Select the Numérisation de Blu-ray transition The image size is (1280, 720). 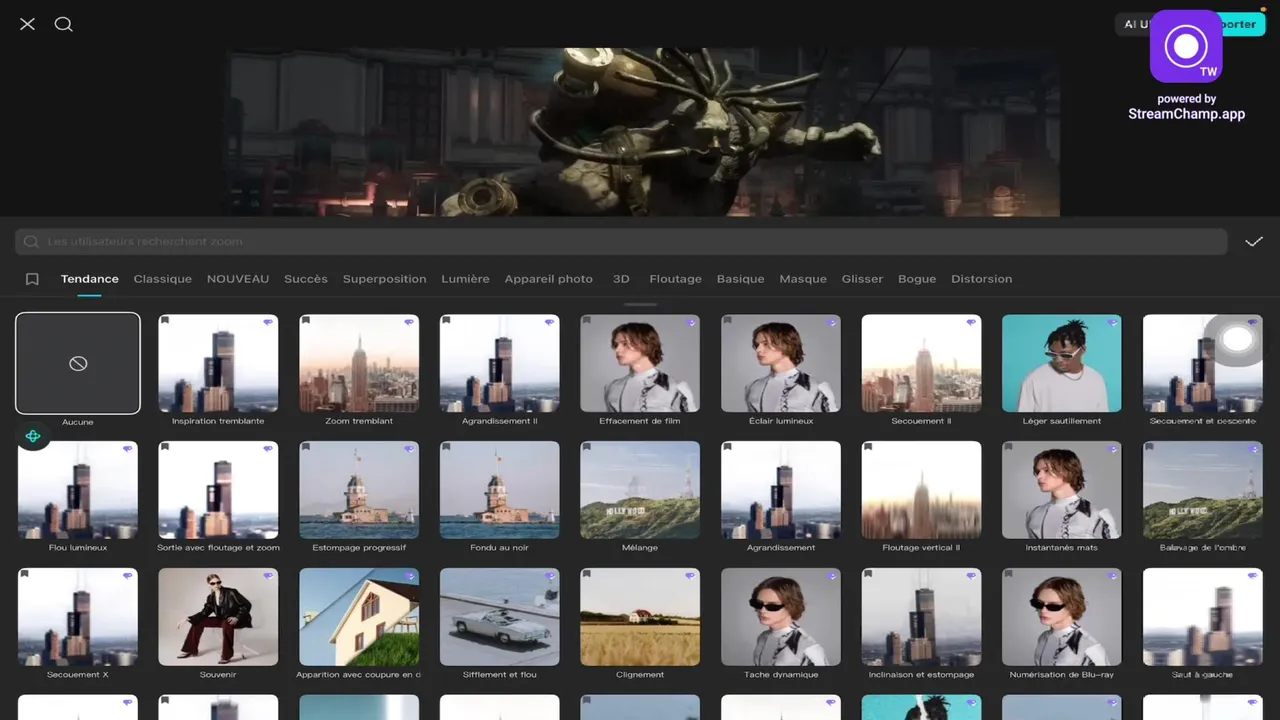[1062, 617]
